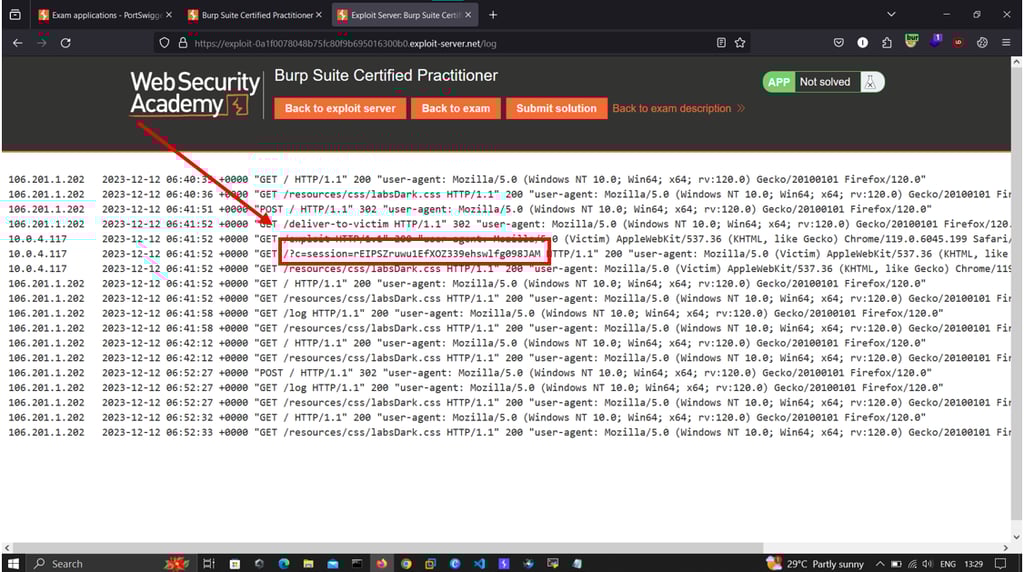
Task: Click ENG language indicator in tray
Action: 948,564
